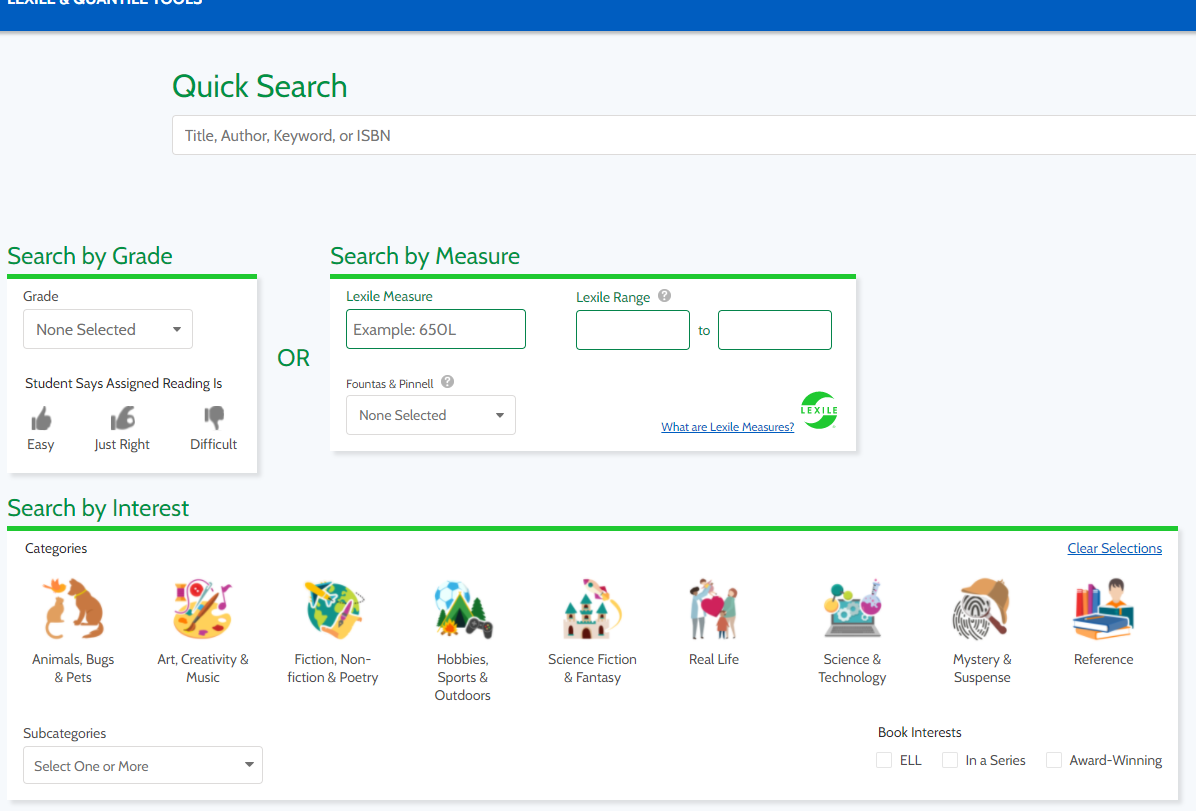Click the Search by Grade heading

click(90, 256)
